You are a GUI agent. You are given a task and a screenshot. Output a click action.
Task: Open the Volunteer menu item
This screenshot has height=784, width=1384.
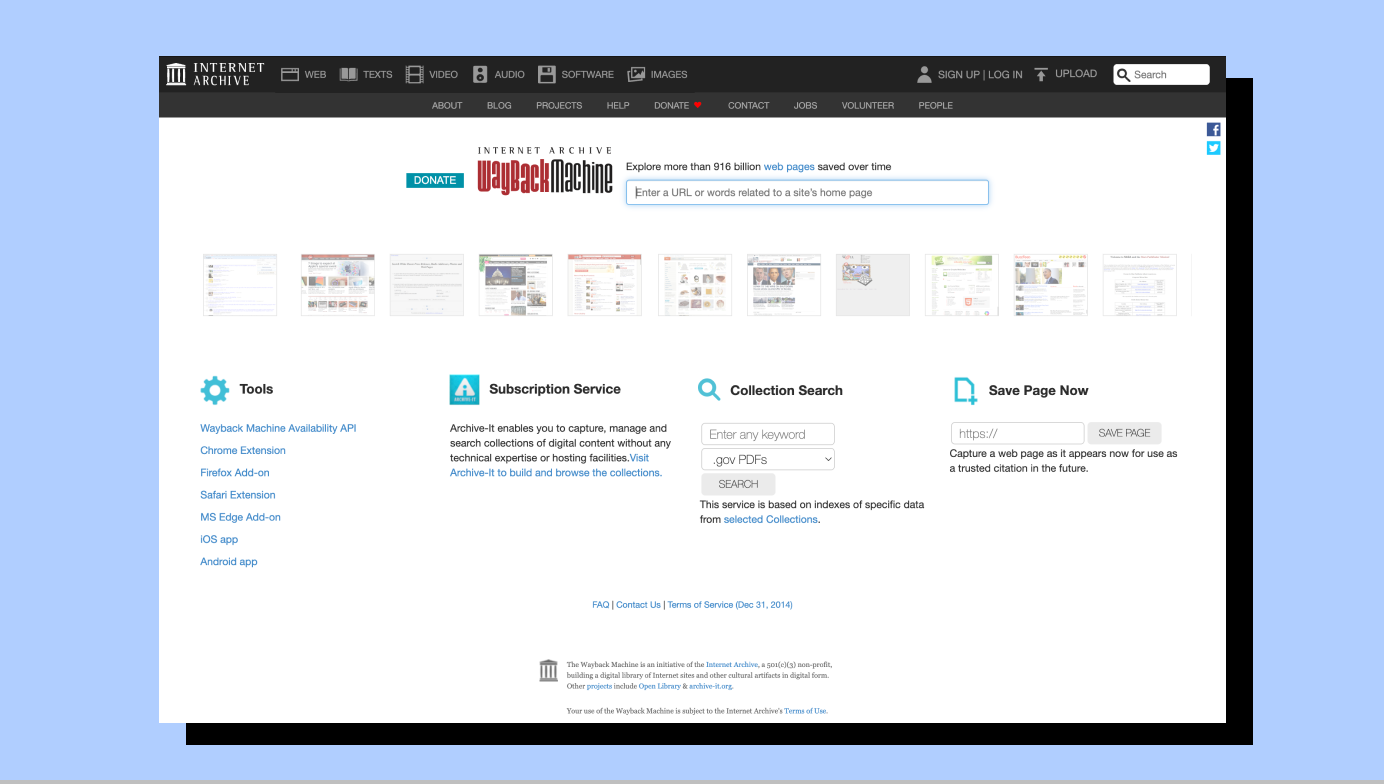[868, 105]
